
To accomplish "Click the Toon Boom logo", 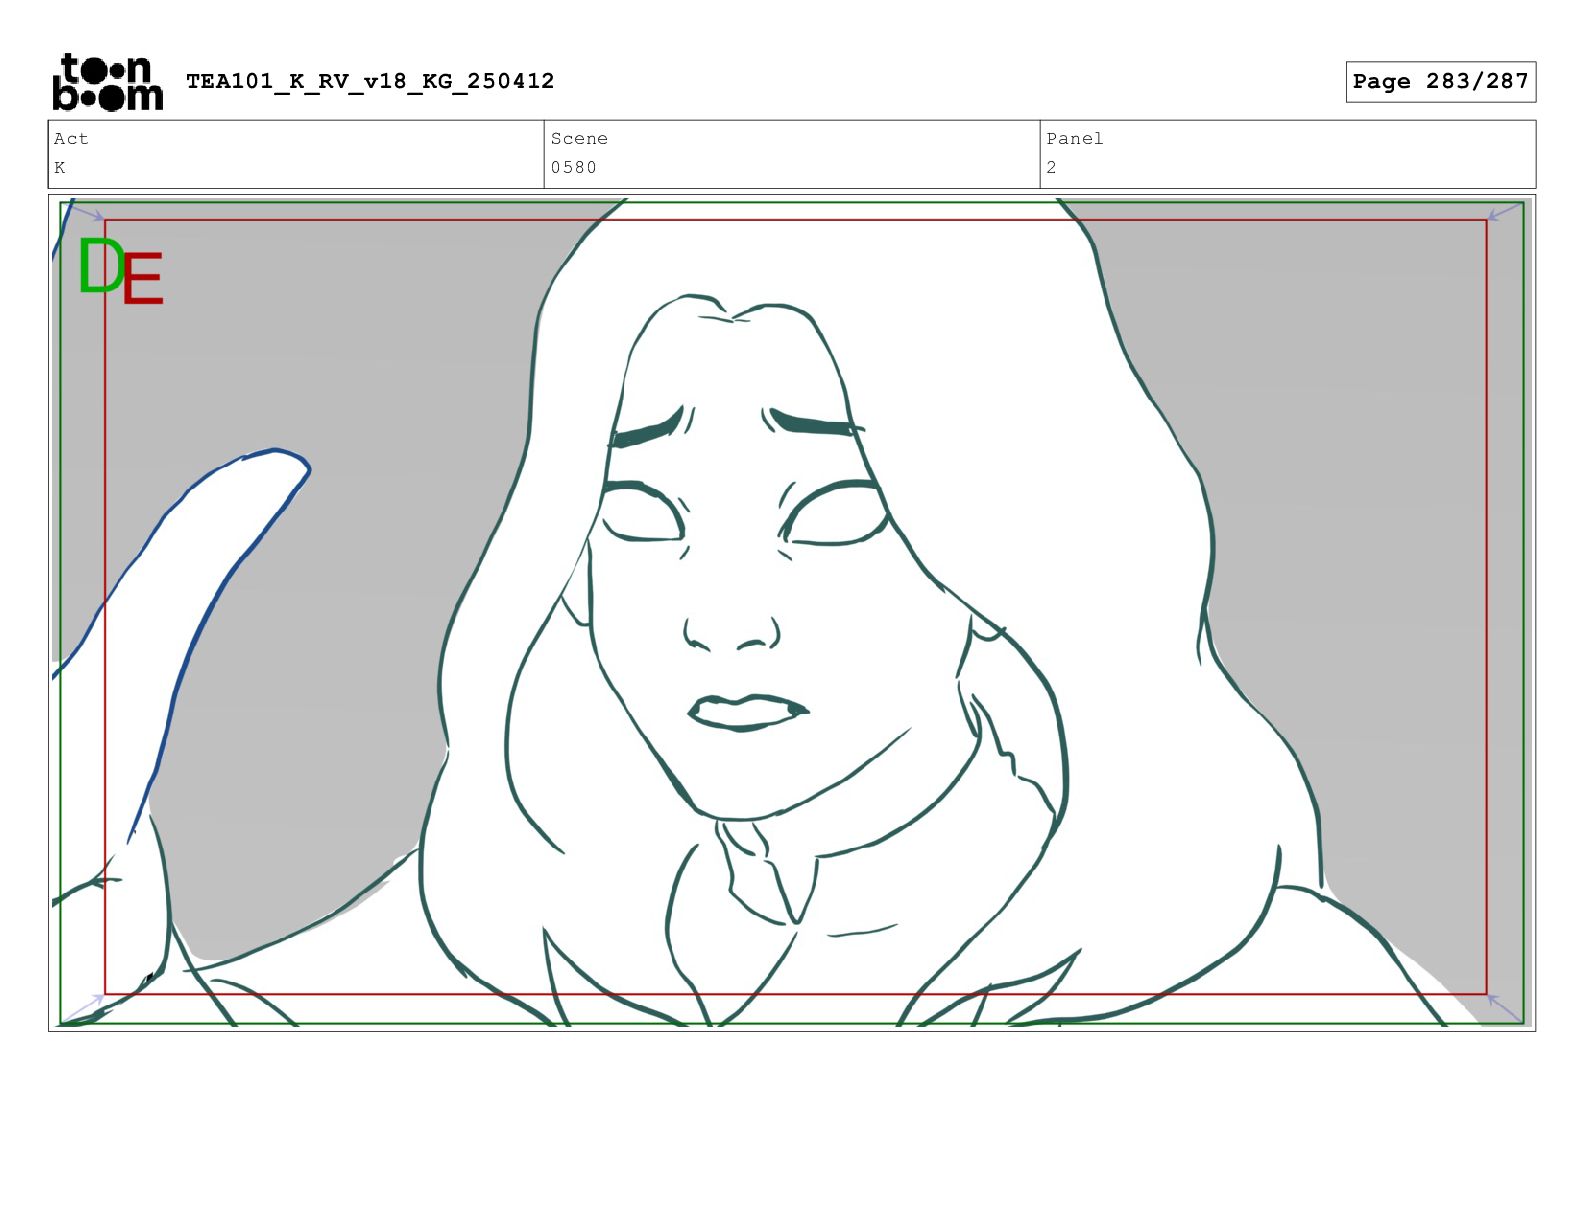I will click(107, 82).
